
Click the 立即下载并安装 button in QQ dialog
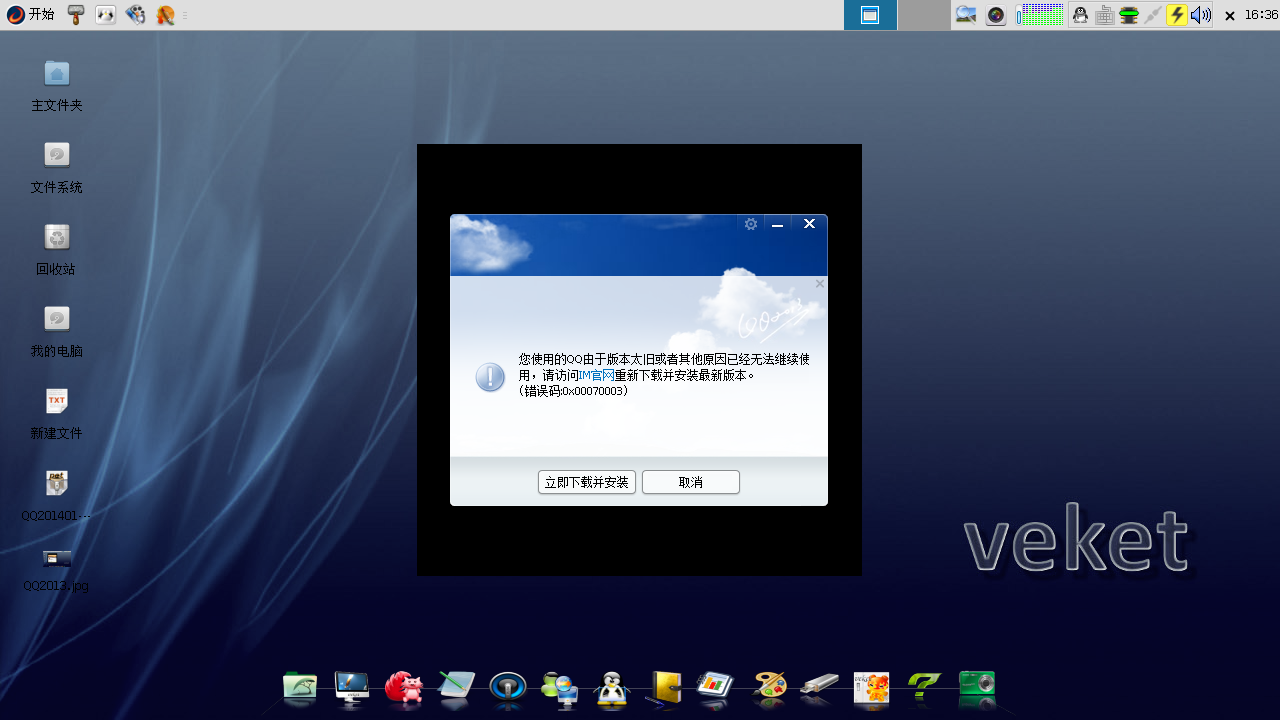pyautogui.click(x=587, y=482)
